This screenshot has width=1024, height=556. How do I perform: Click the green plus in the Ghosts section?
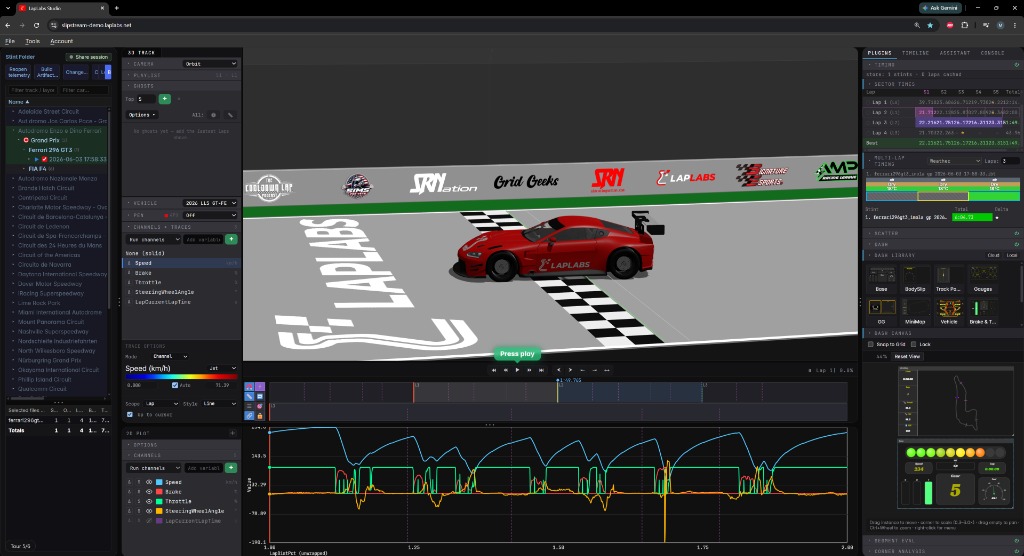point(165,99)
